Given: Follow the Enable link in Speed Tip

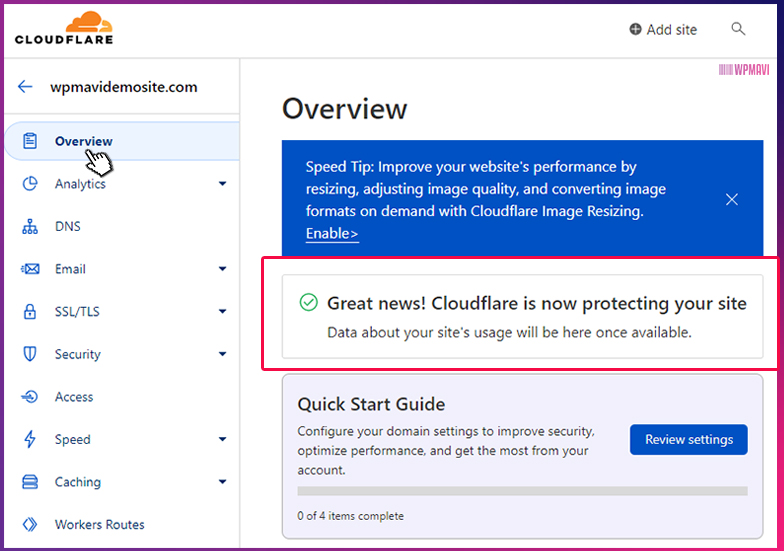Looking at the screenshot, I should [x=332, y=234].
